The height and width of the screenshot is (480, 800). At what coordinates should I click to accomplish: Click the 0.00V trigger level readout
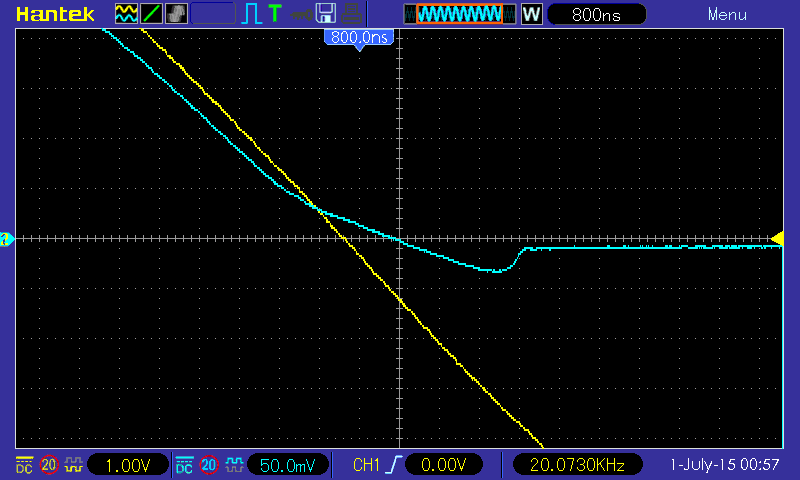click(x=443, y=465)
